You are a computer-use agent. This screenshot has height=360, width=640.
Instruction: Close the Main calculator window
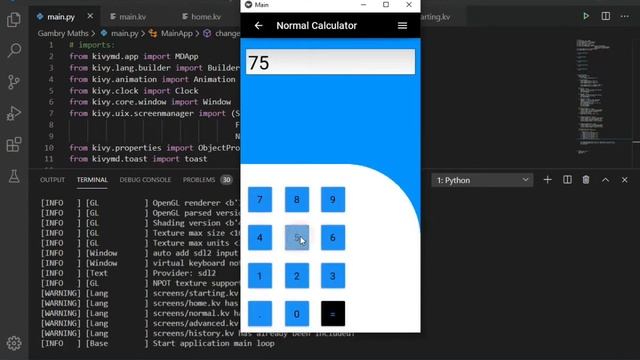409,5
